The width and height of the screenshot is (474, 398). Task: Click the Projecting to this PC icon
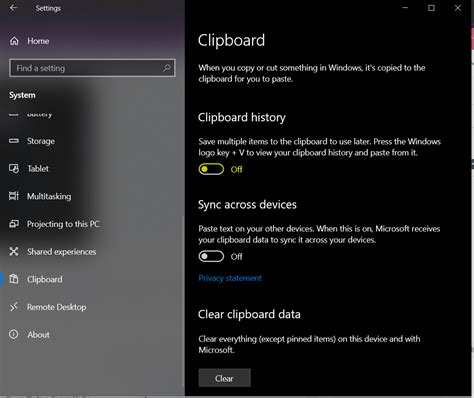coord(14,224)
